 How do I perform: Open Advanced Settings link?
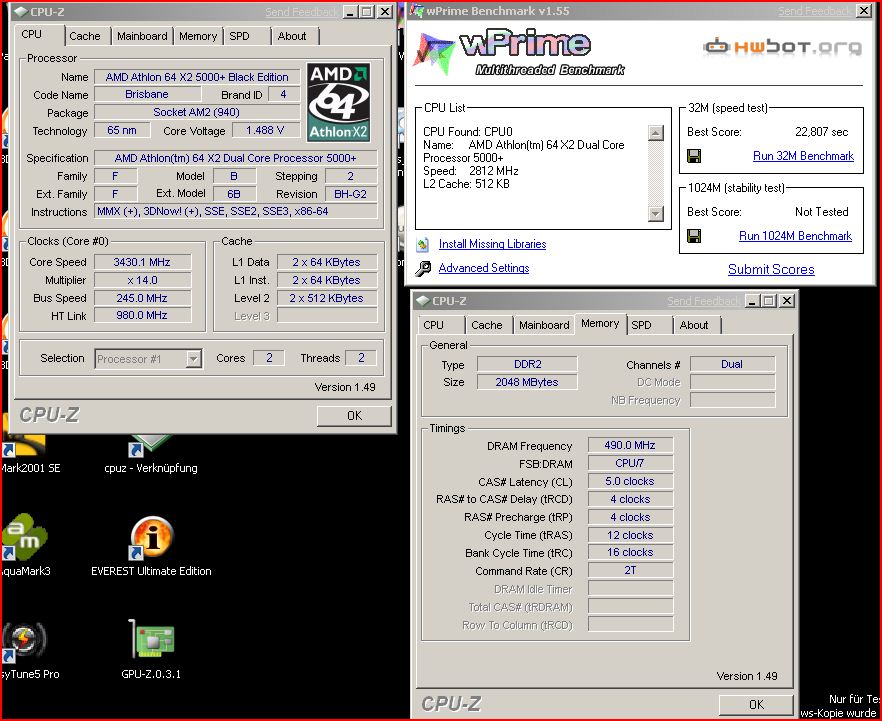(x=484, y=268)
